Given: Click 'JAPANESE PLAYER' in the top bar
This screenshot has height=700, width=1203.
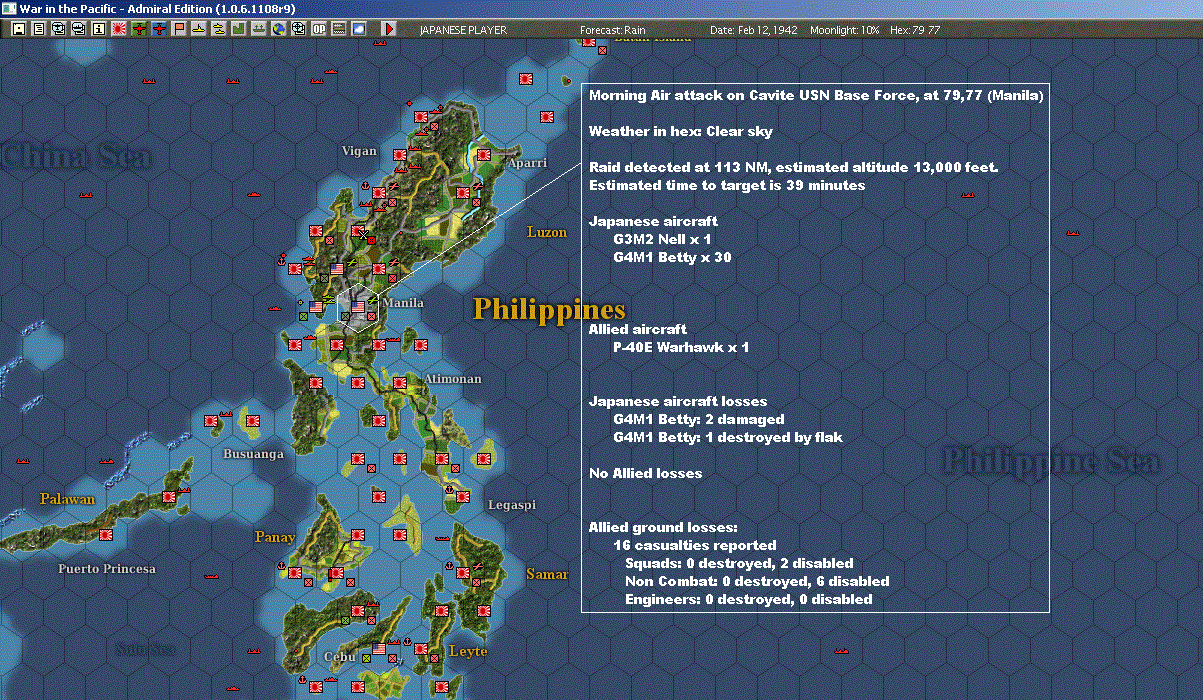Looking at the screenshot, I should [463, 30].
